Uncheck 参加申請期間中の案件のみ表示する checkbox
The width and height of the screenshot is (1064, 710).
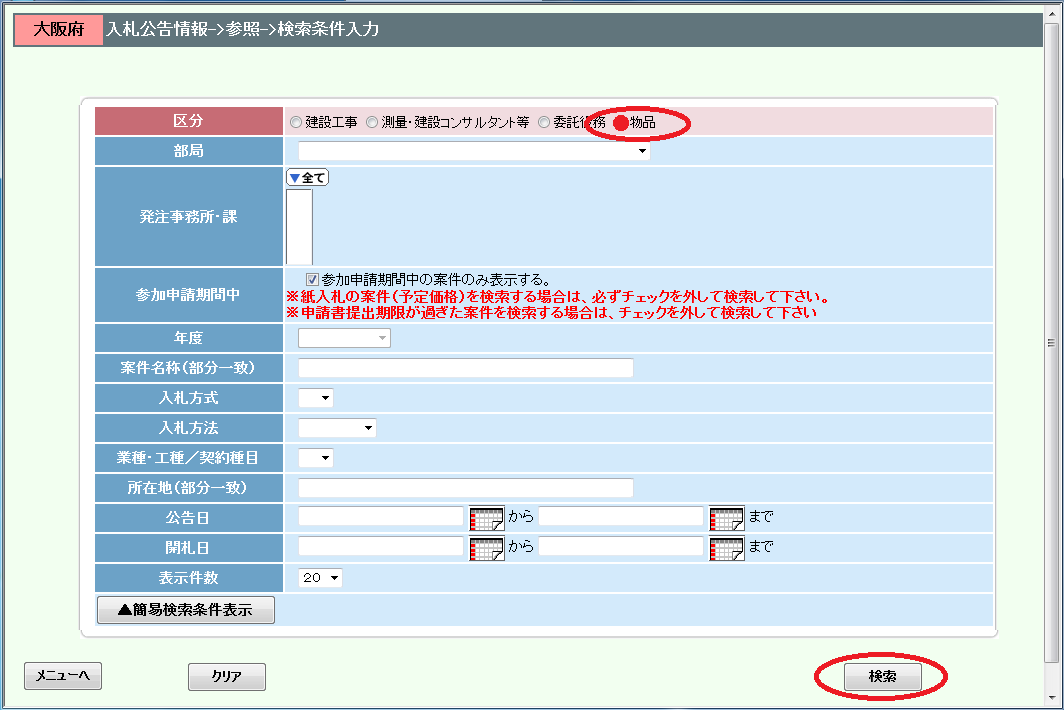[313, 280]
